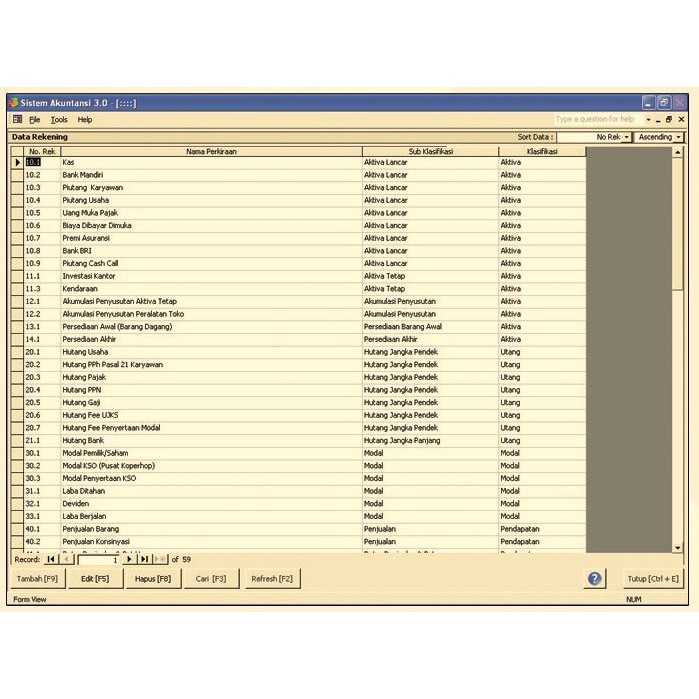This screenshot has height=699, width=699.
Task: Select the Bank BRI cell
Action: [211, 251]
